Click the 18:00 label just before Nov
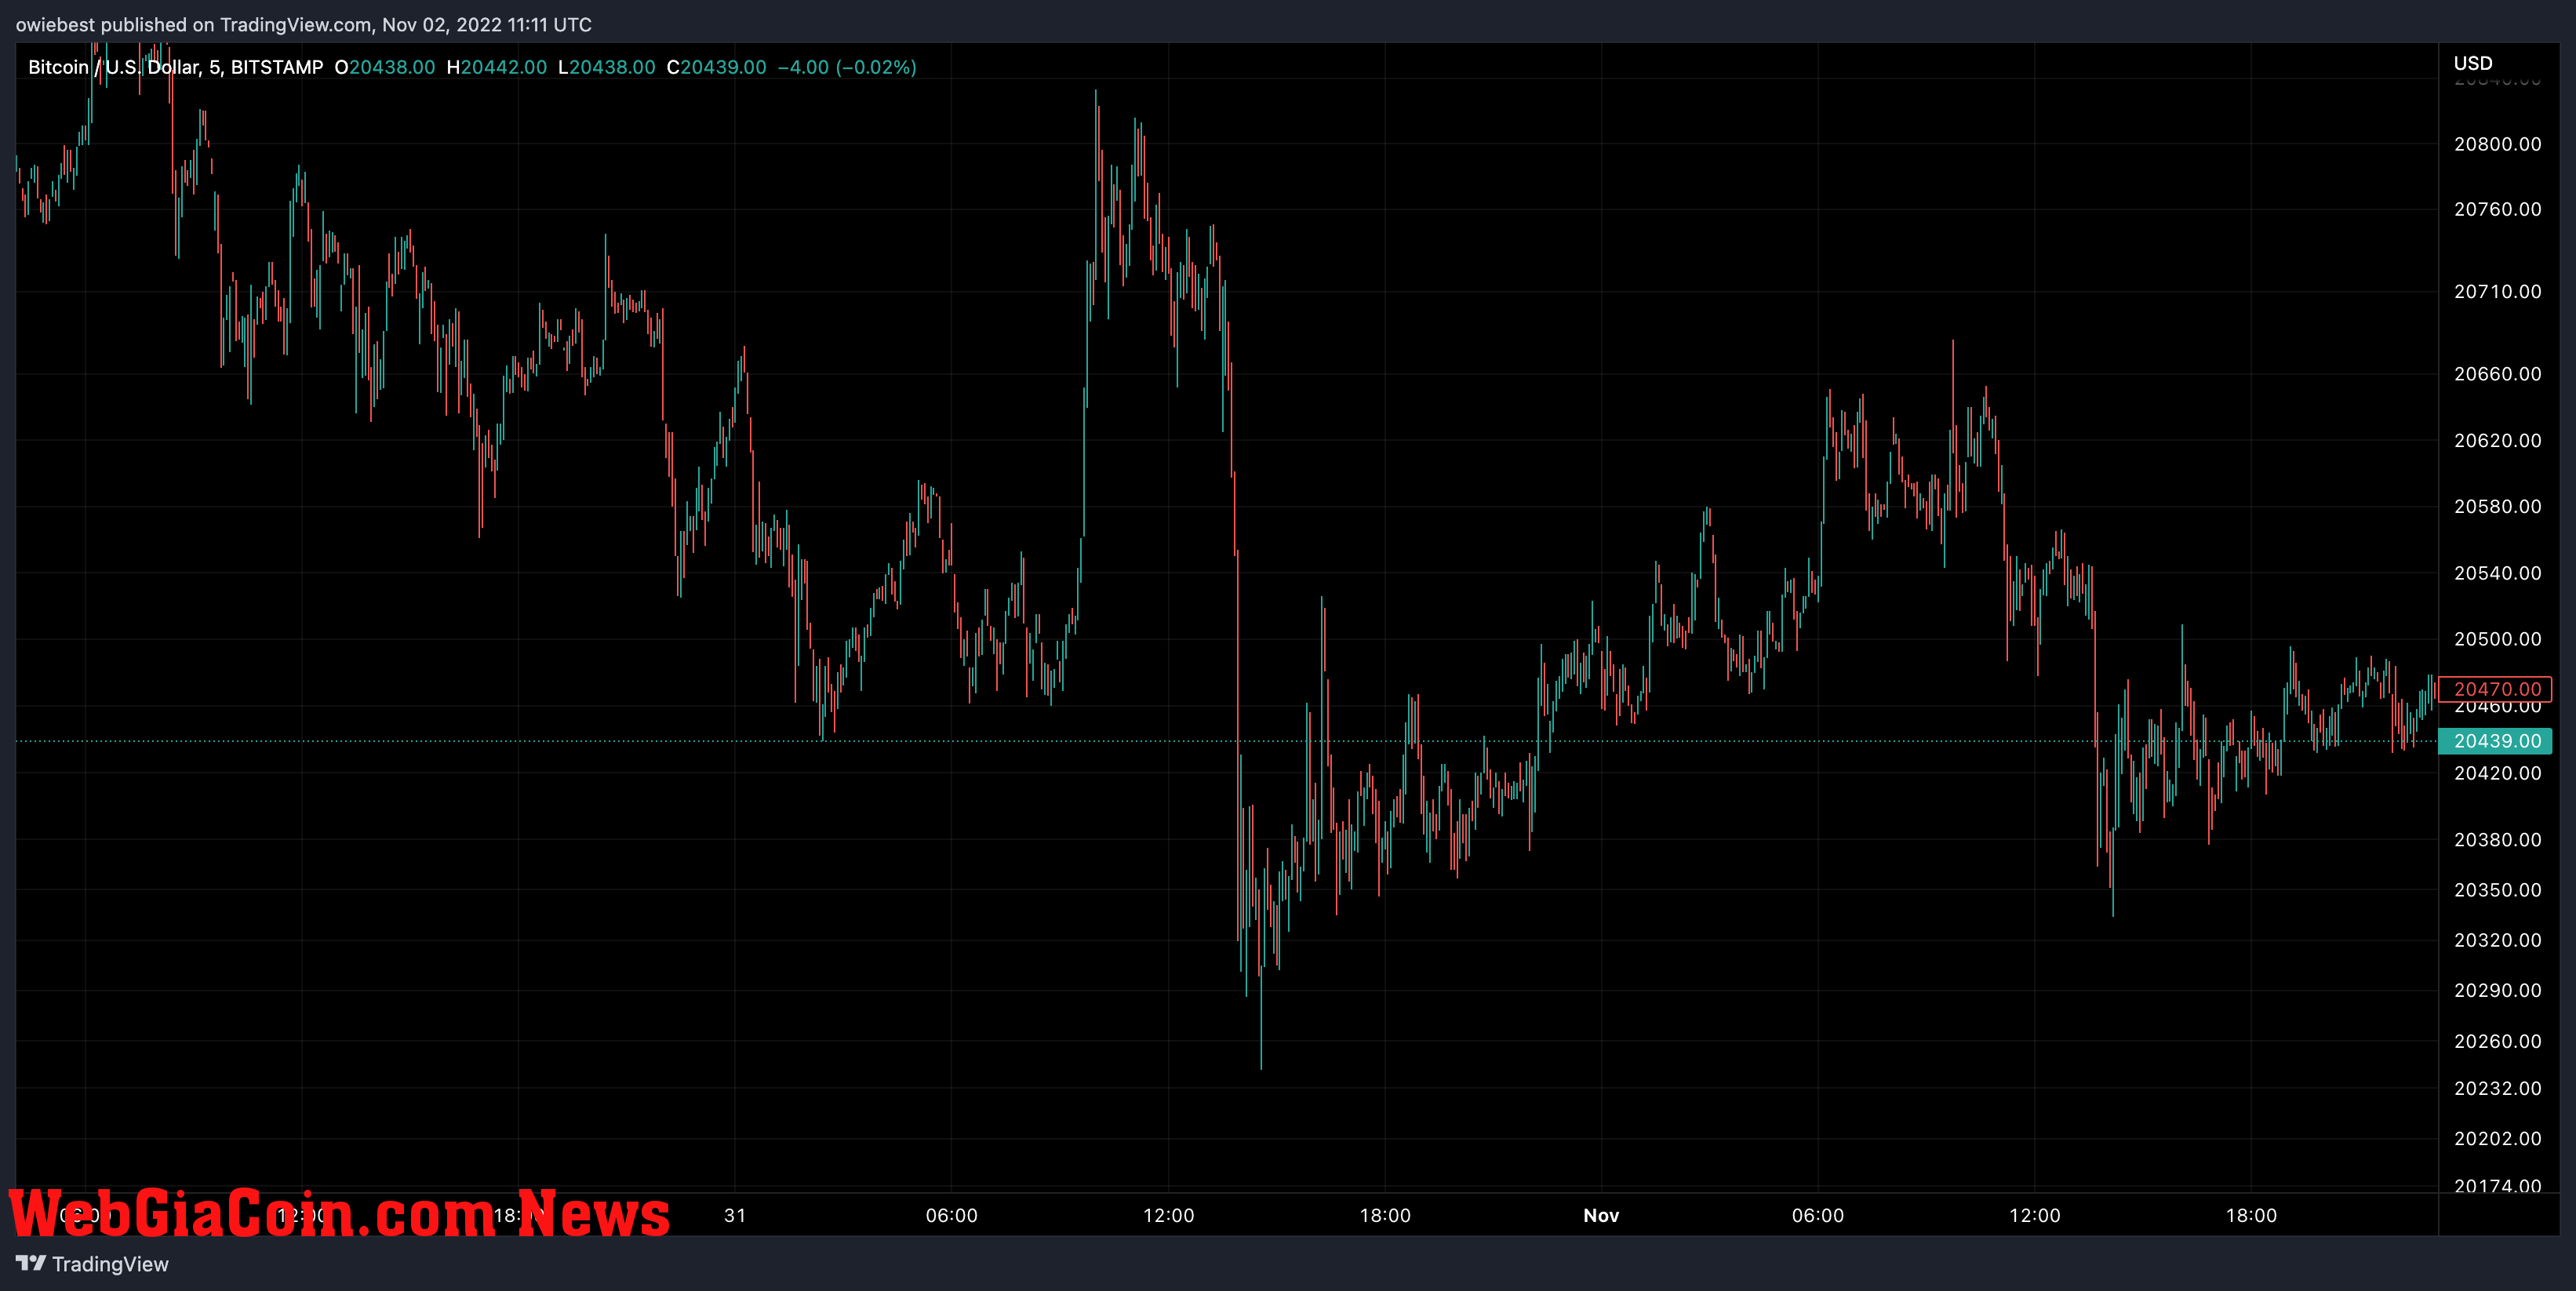Image resolution: width=2576 pixels, height=1291 pixels. [1385, 1215]
